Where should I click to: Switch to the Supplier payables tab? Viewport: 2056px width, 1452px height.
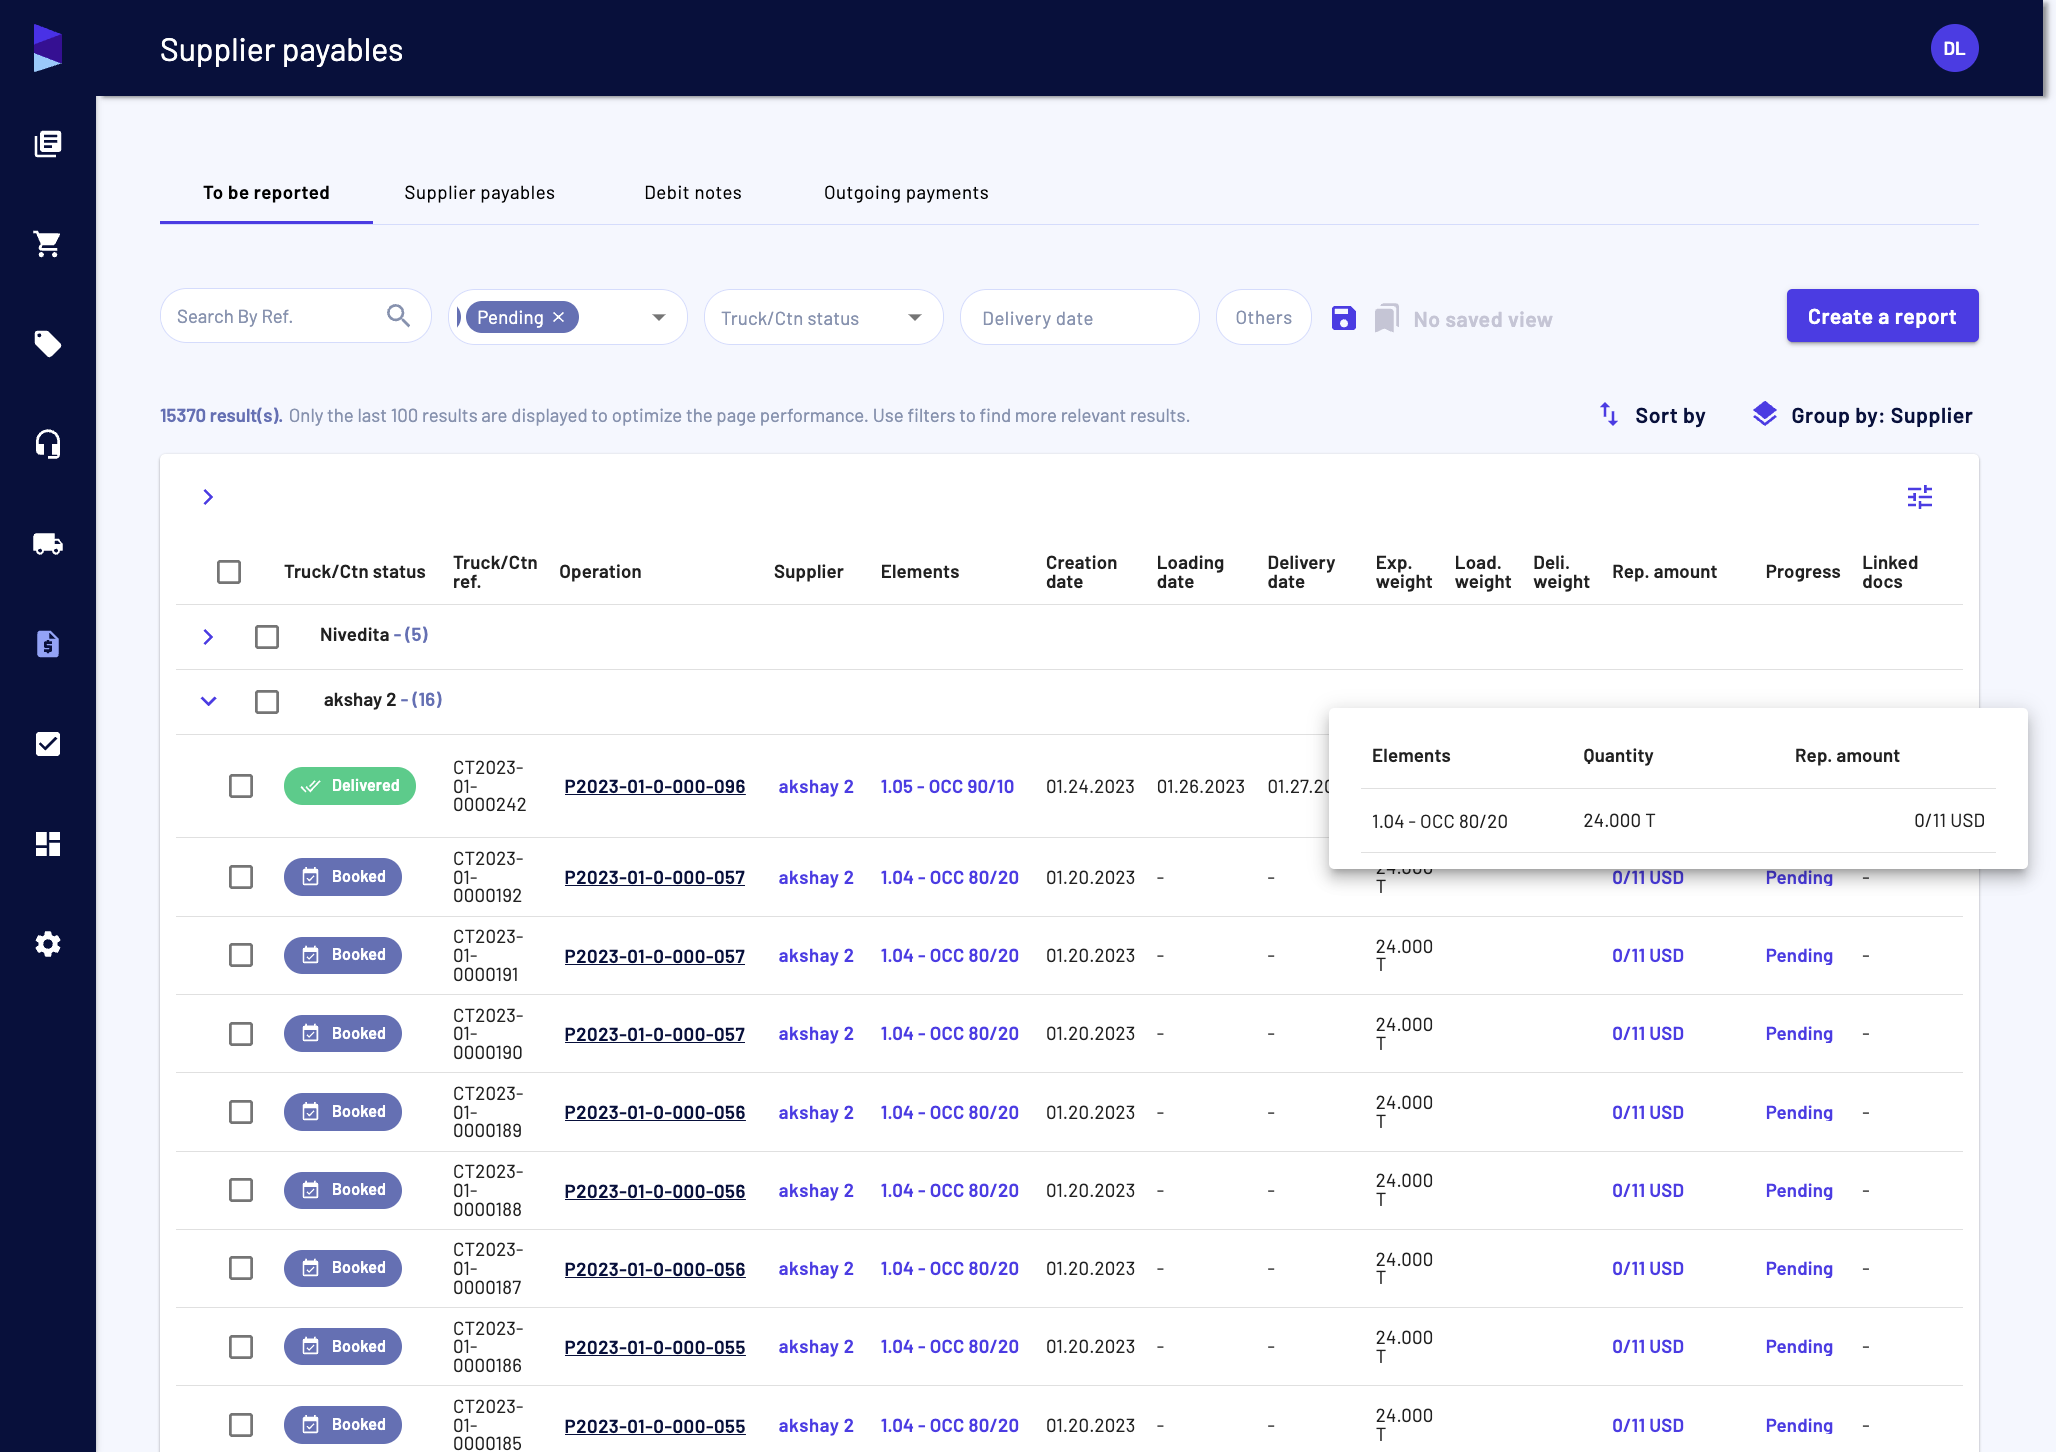tap(479, 193)
